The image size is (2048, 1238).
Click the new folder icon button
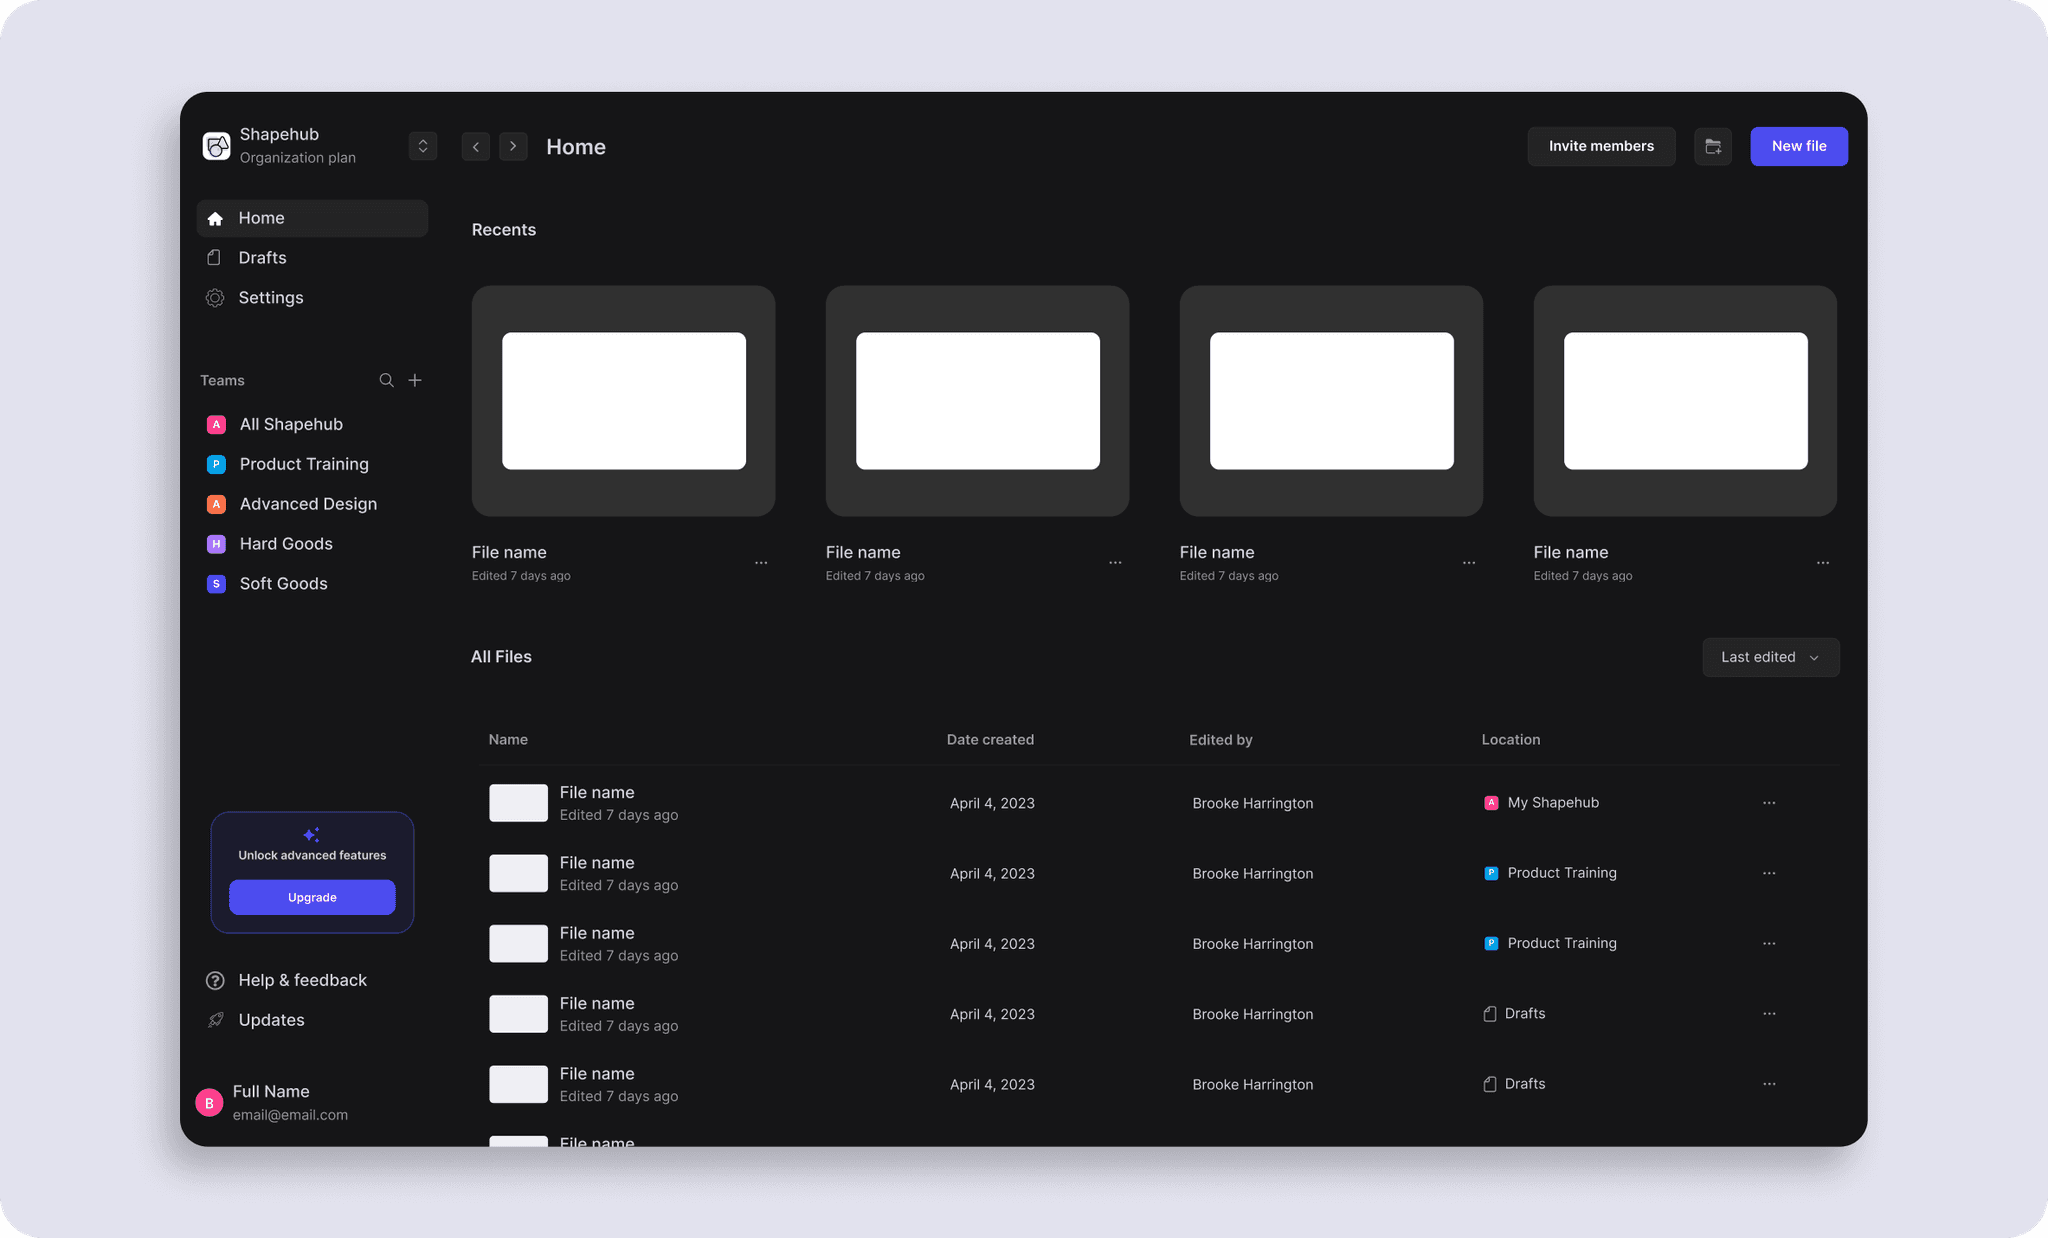click(x=1712, y=147)
